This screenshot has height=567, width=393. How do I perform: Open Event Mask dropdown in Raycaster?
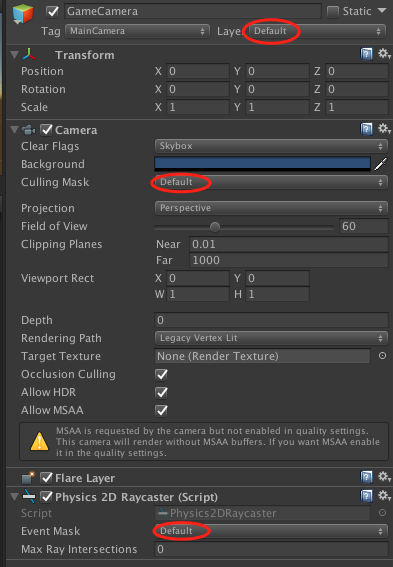271,531
